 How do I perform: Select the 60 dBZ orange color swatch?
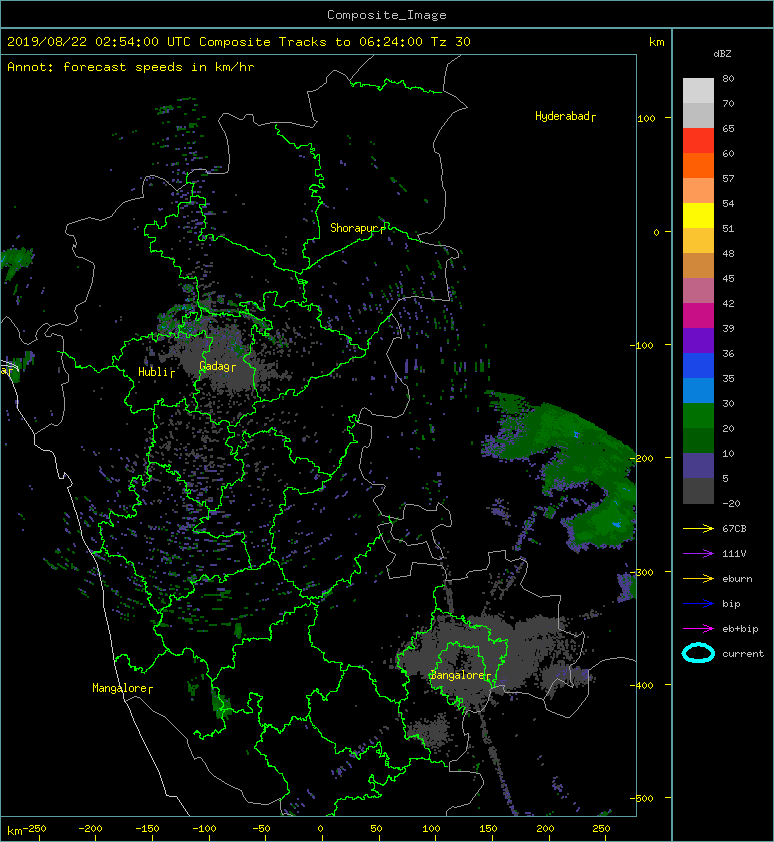click(698, 165)
